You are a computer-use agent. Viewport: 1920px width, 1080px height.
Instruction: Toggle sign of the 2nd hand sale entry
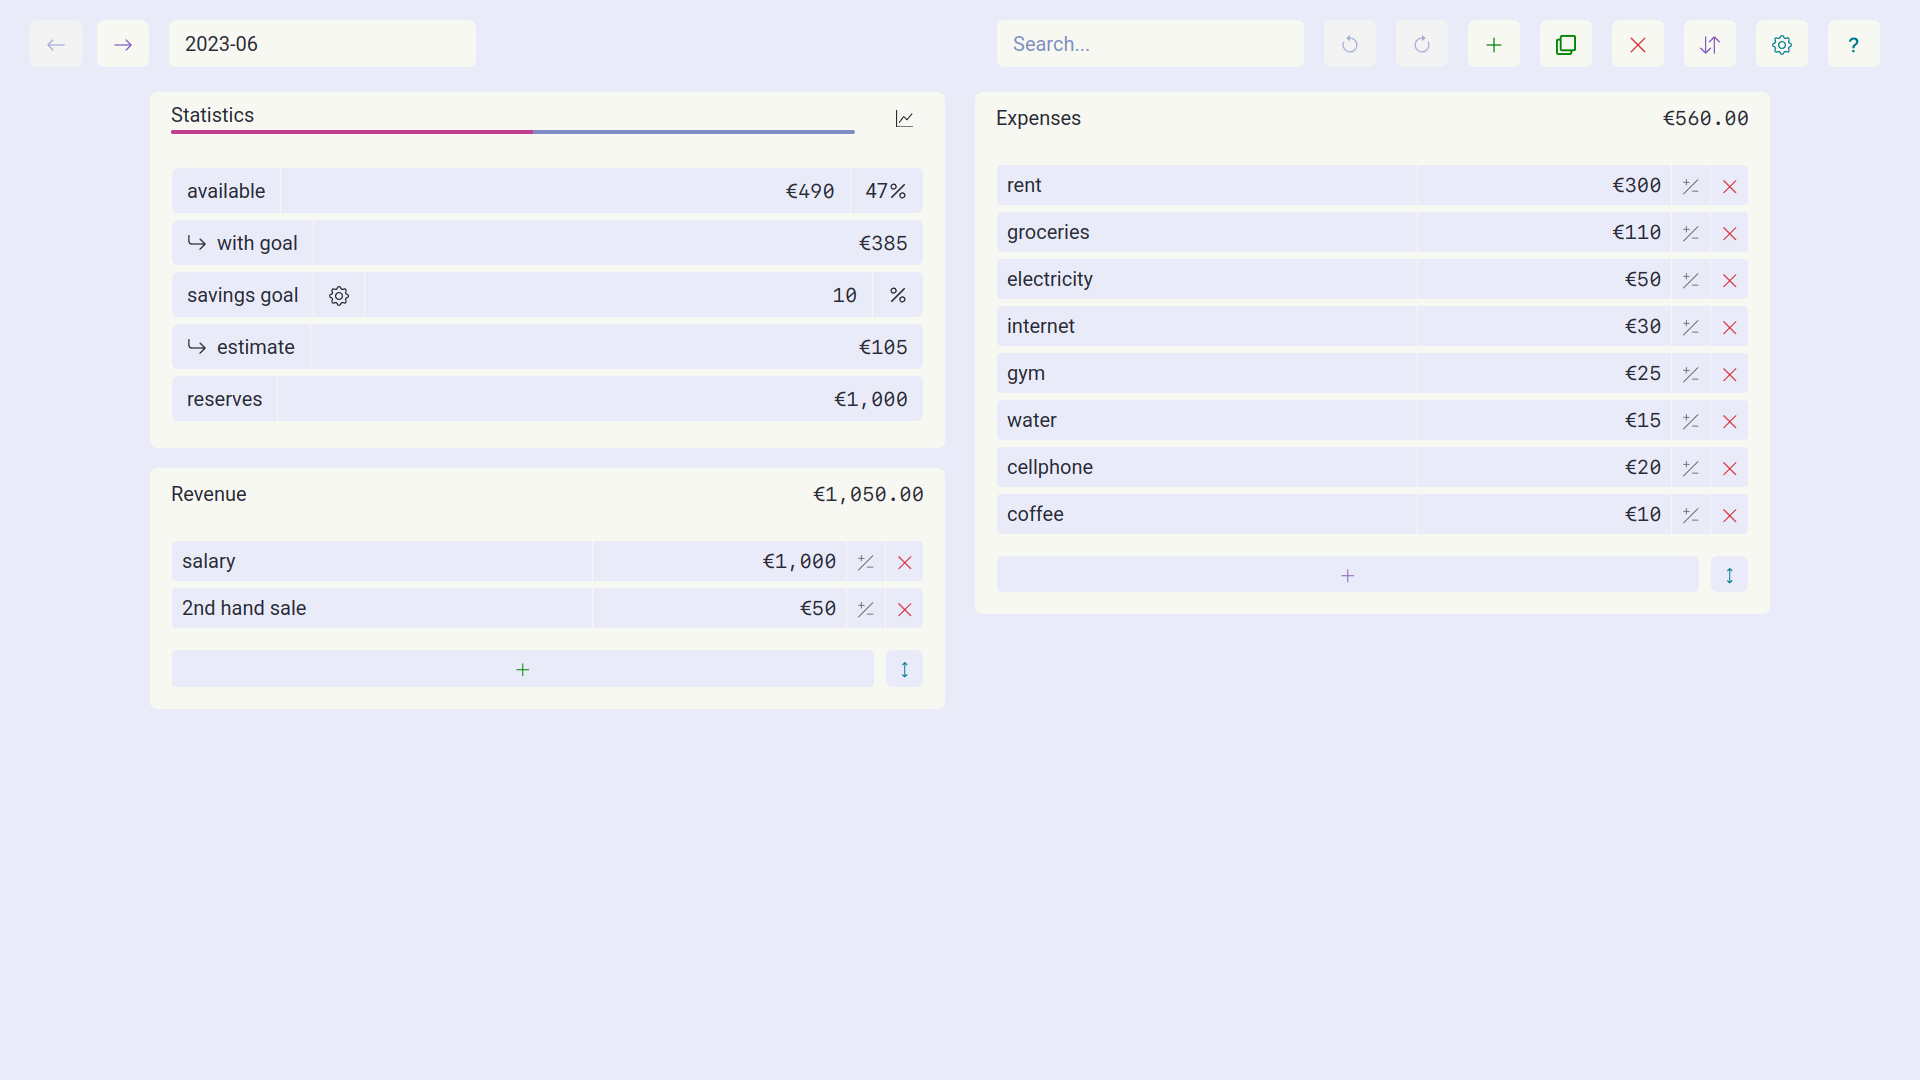coord(866,609)
